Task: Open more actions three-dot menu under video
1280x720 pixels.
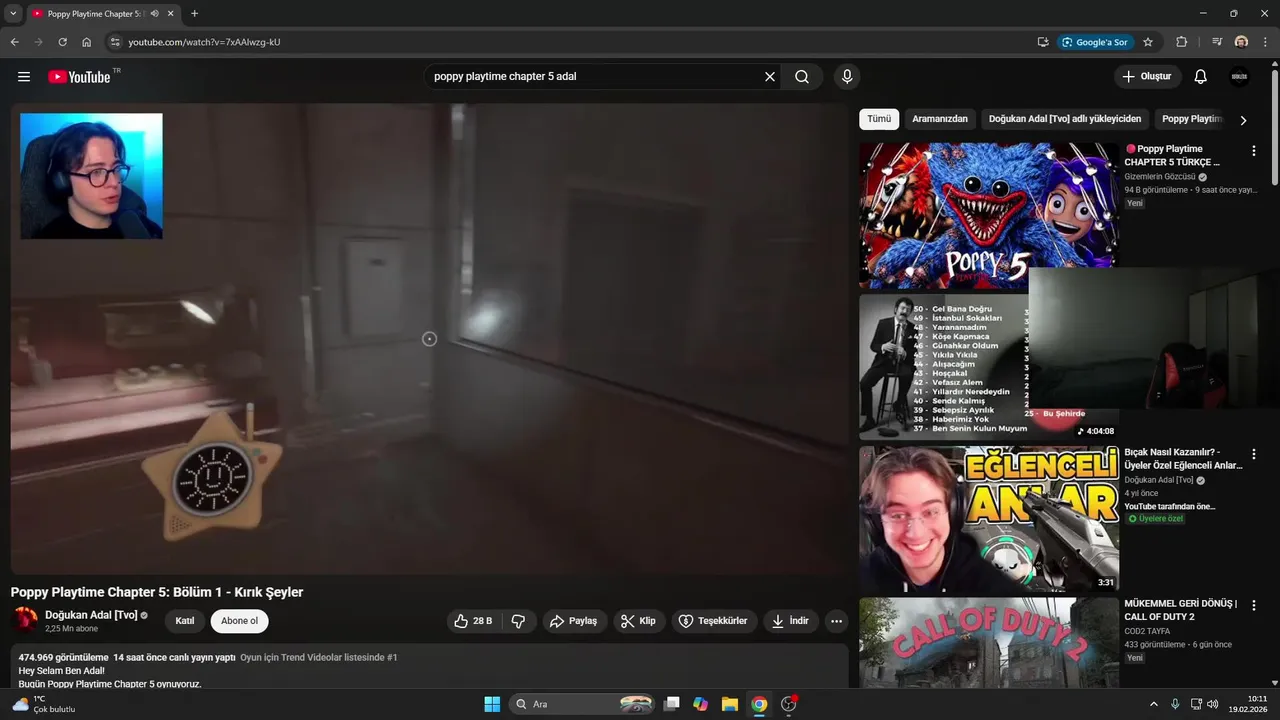Action: coord(837,621)
